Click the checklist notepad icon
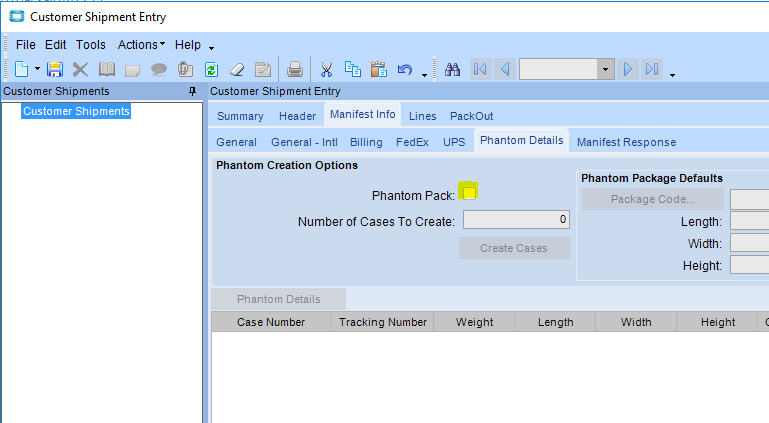Screen dimensions: 769x423 coord(263,69)
